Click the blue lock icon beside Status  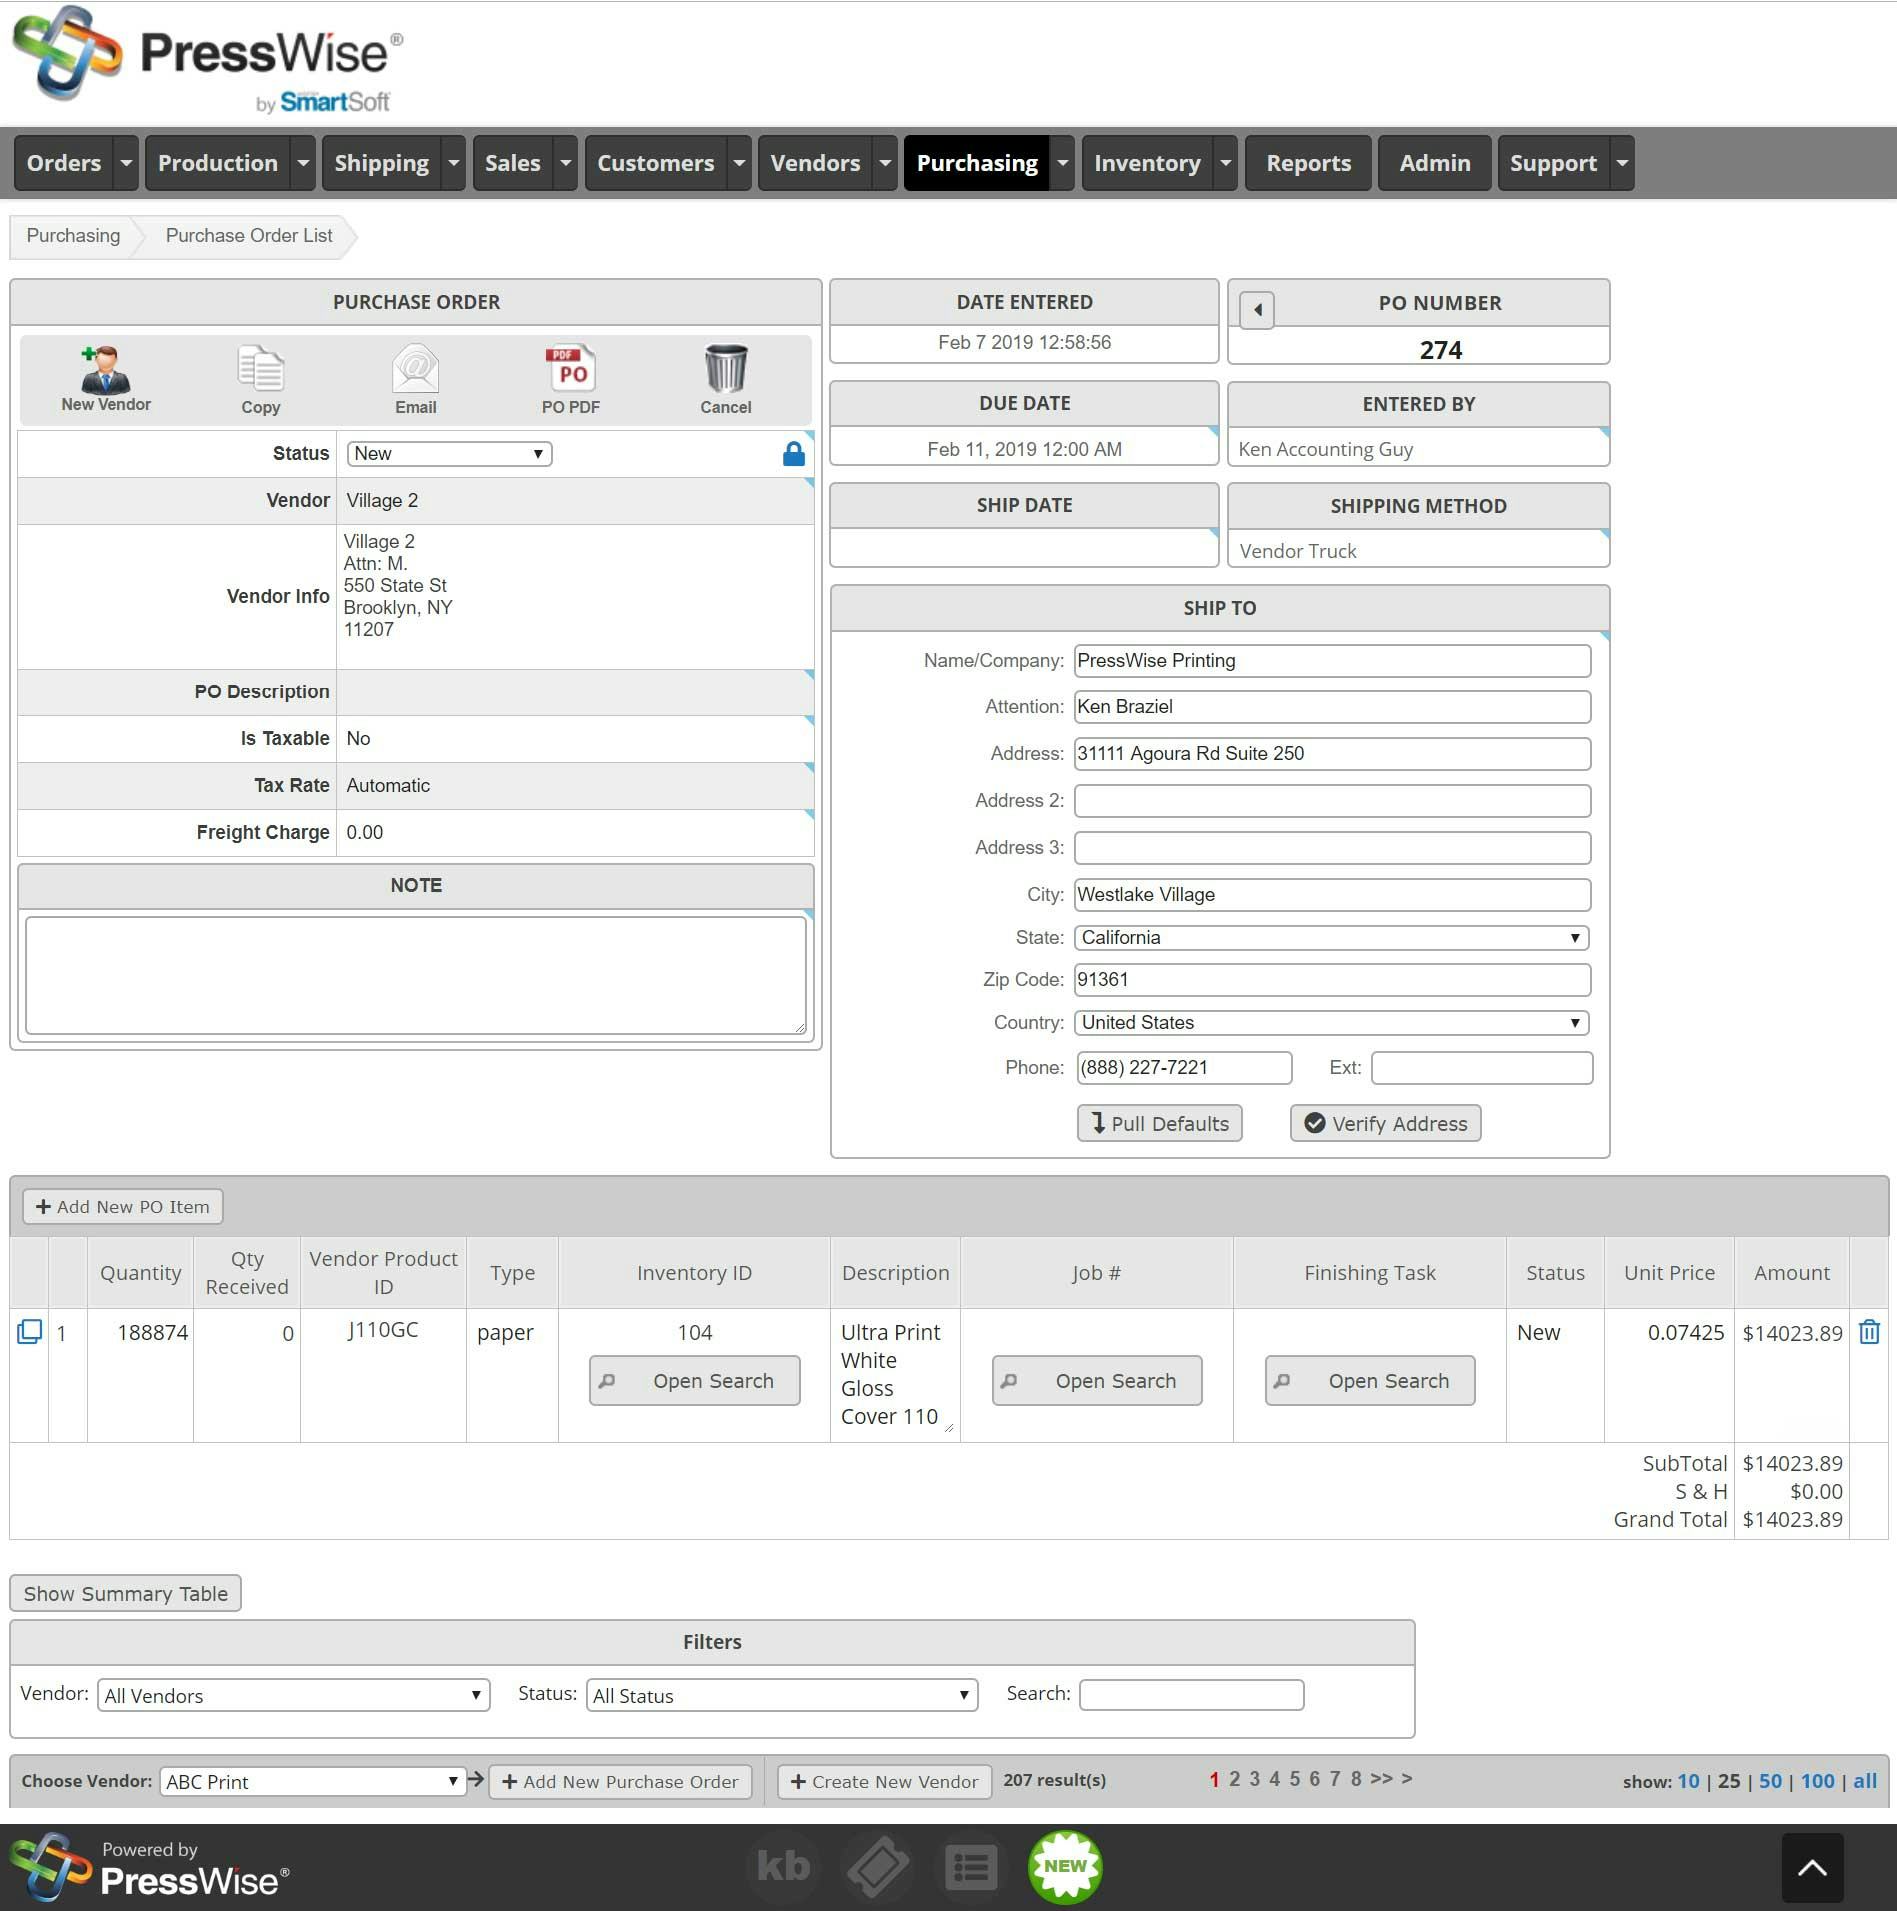(794, 454)
